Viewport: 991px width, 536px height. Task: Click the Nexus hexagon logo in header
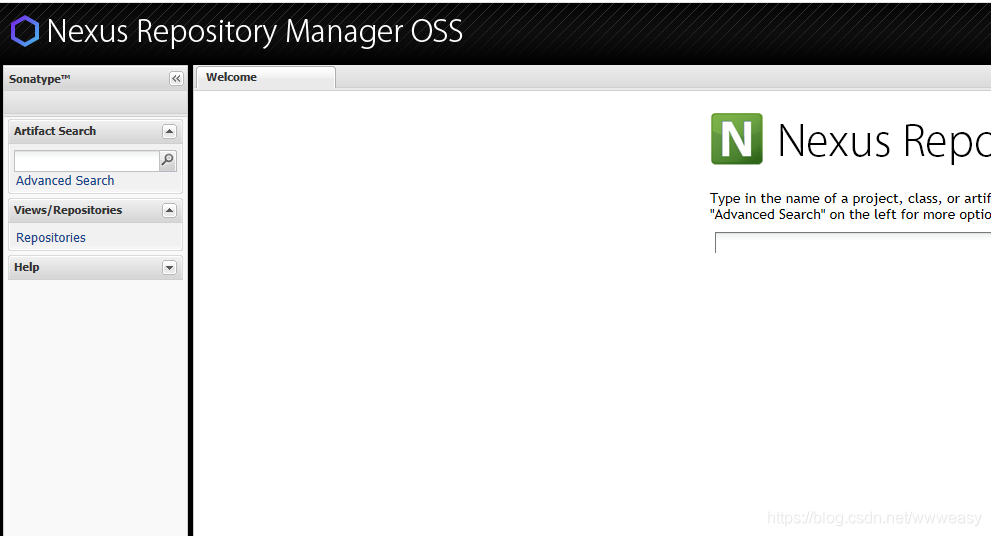[x=25, y=31]
